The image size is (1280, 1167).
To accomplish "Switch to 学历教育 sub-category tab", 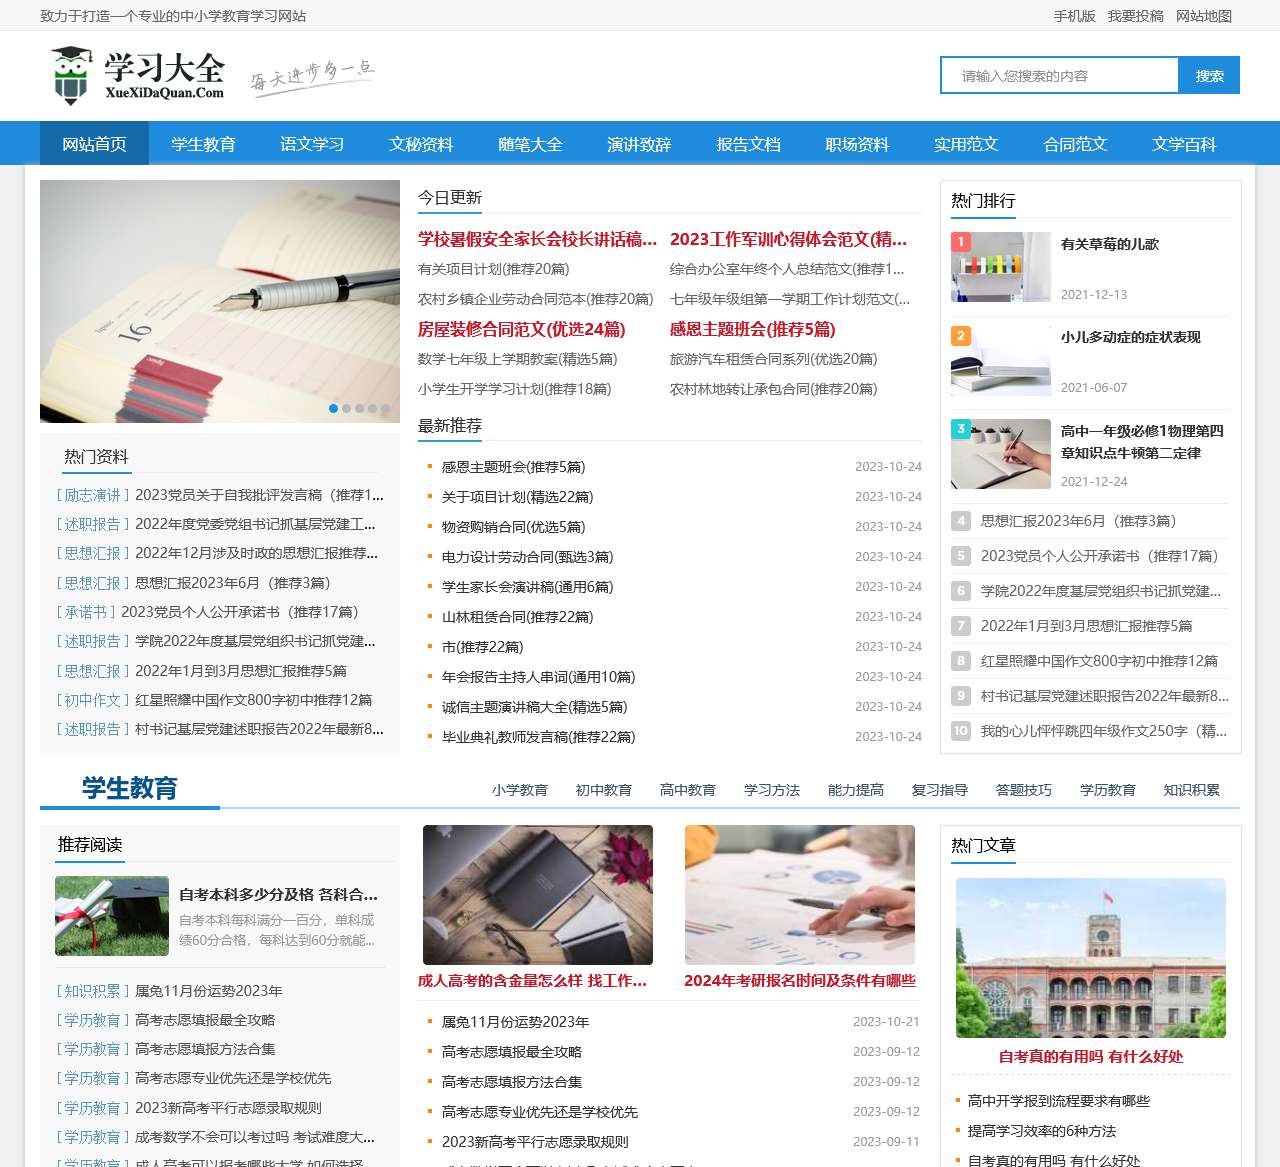I will (x=1108, y=790).
